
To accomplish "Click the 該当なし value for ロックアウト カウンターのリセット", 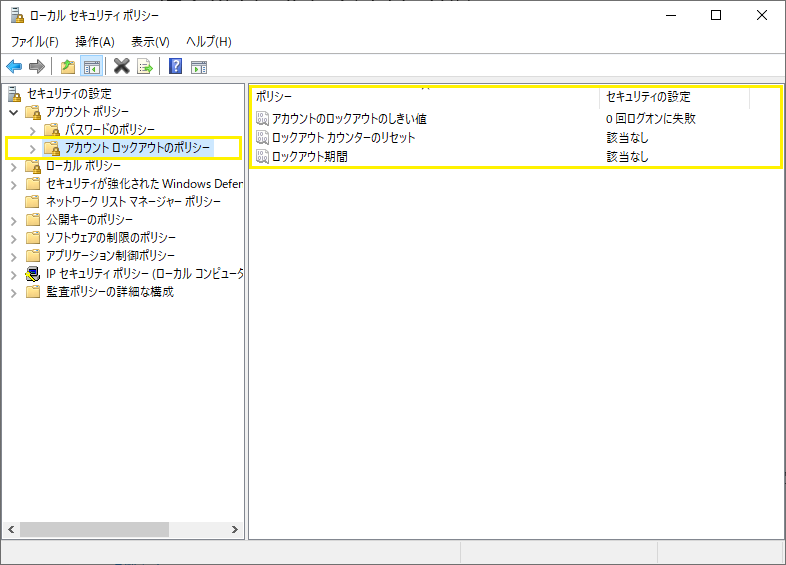I will tap(627, 137).
